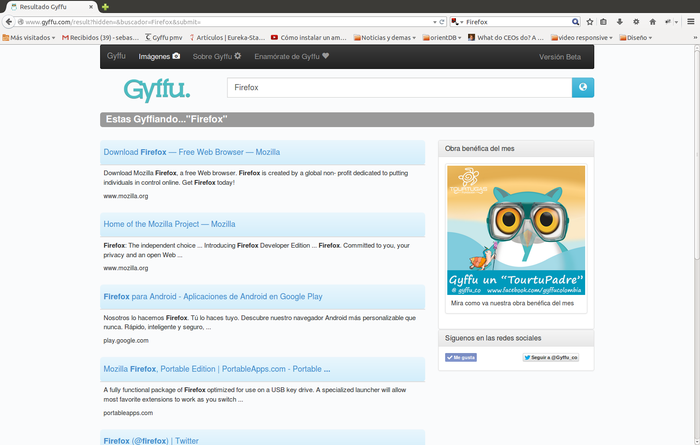Open the downloads arrow icon
This screenshot has height=445, width=700.
620,22
